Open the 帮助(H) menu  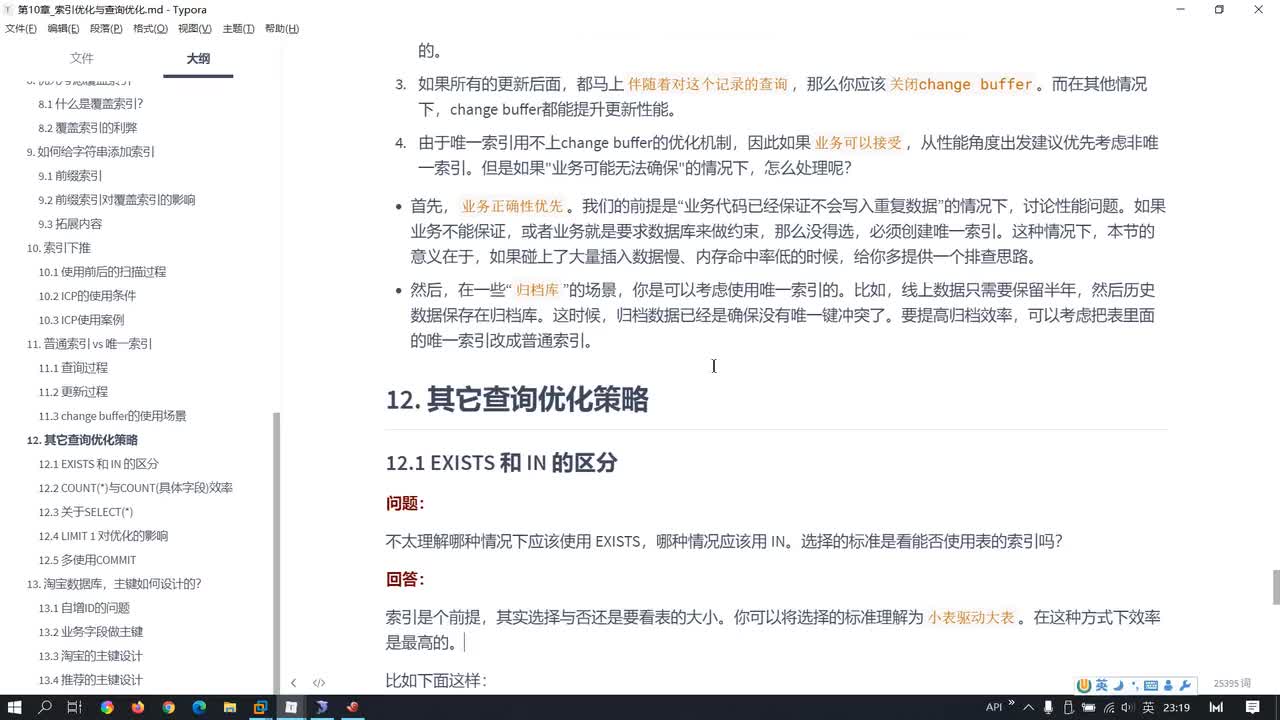pyautogui.click(x=281, y=28)
